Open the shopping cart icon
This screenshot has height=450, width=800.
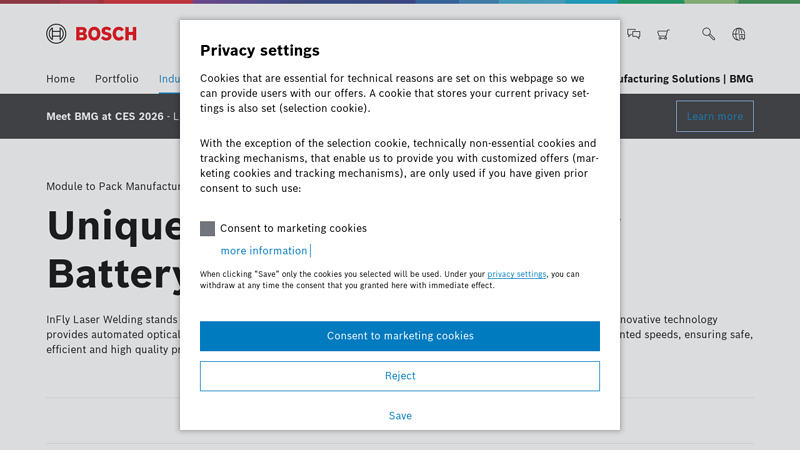(x=663, y=34)
